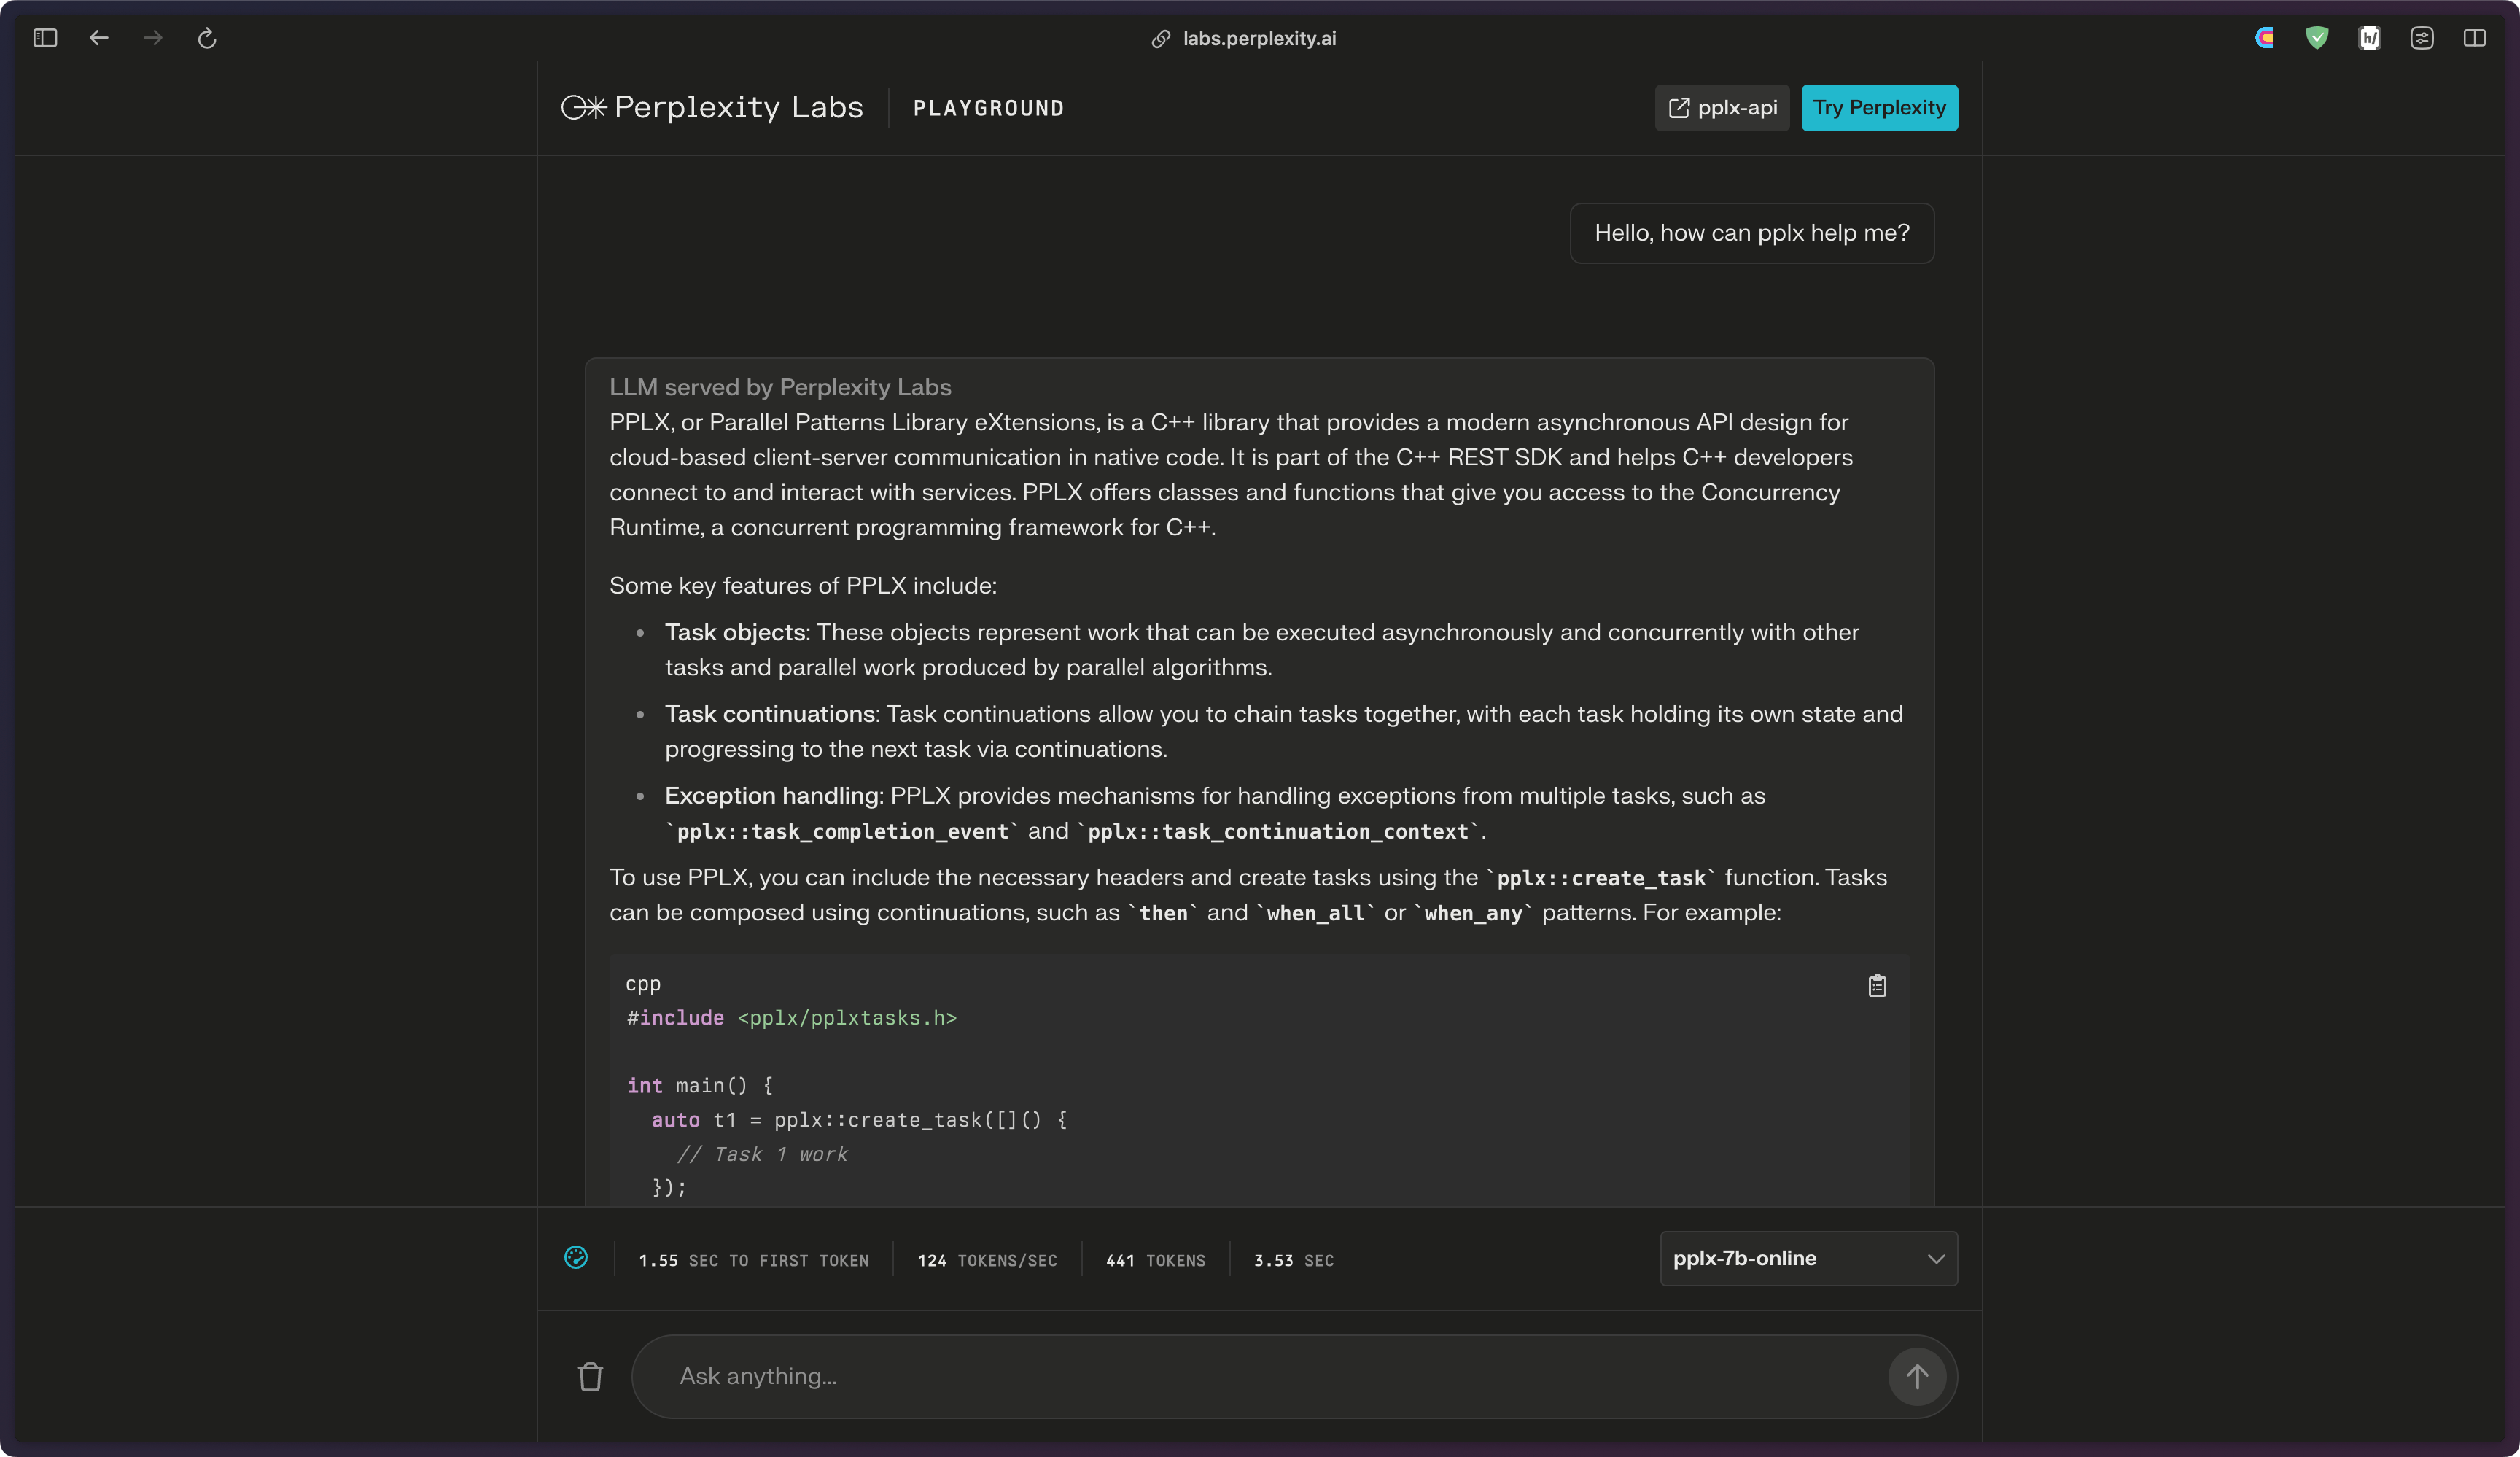Click the teal gauge stats icon
The height and width of the screenshot is (1457, 2520).
[x=576, y=1258]
